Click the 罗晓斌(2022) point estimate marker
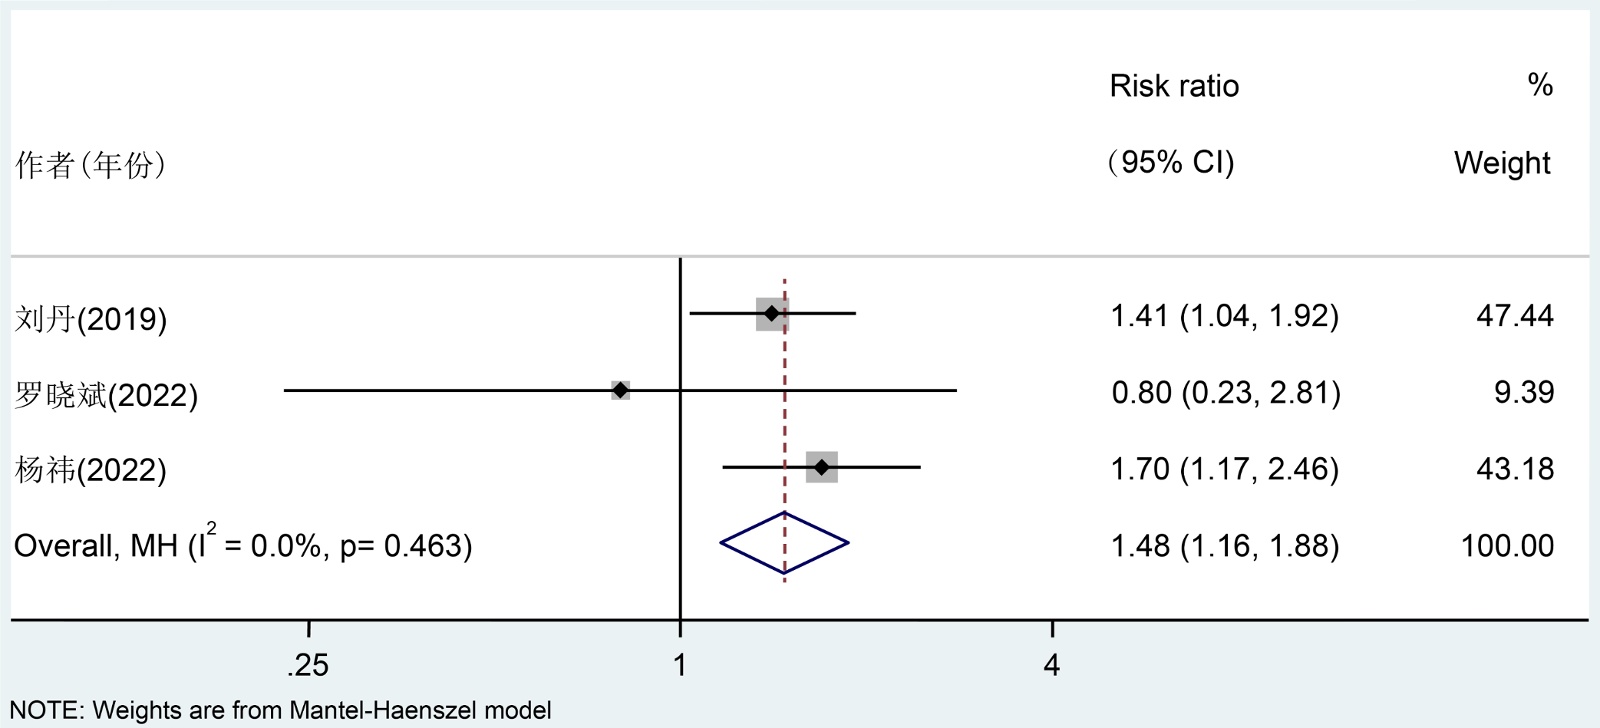 (x=621, y=390)
